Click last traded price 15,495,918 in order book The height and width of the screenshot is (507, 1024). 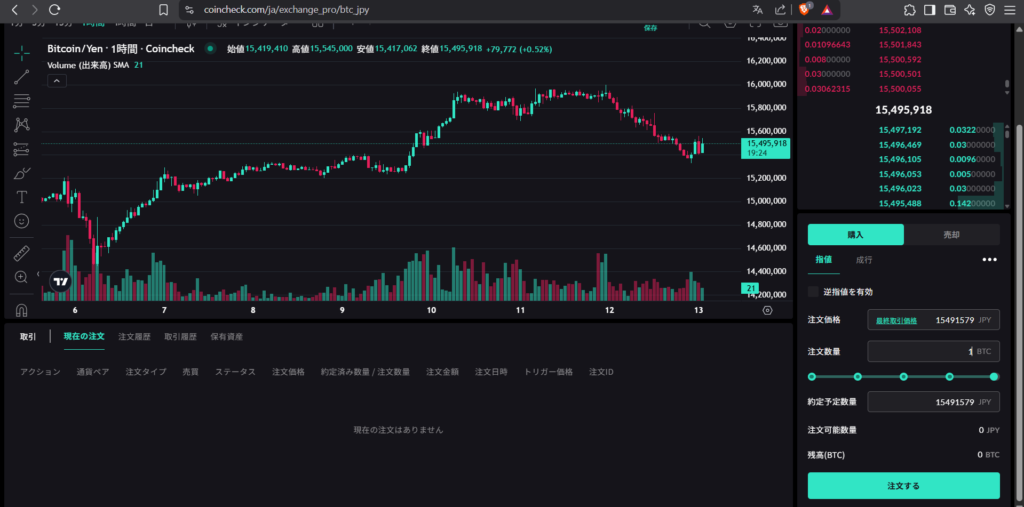click(903, 110)
